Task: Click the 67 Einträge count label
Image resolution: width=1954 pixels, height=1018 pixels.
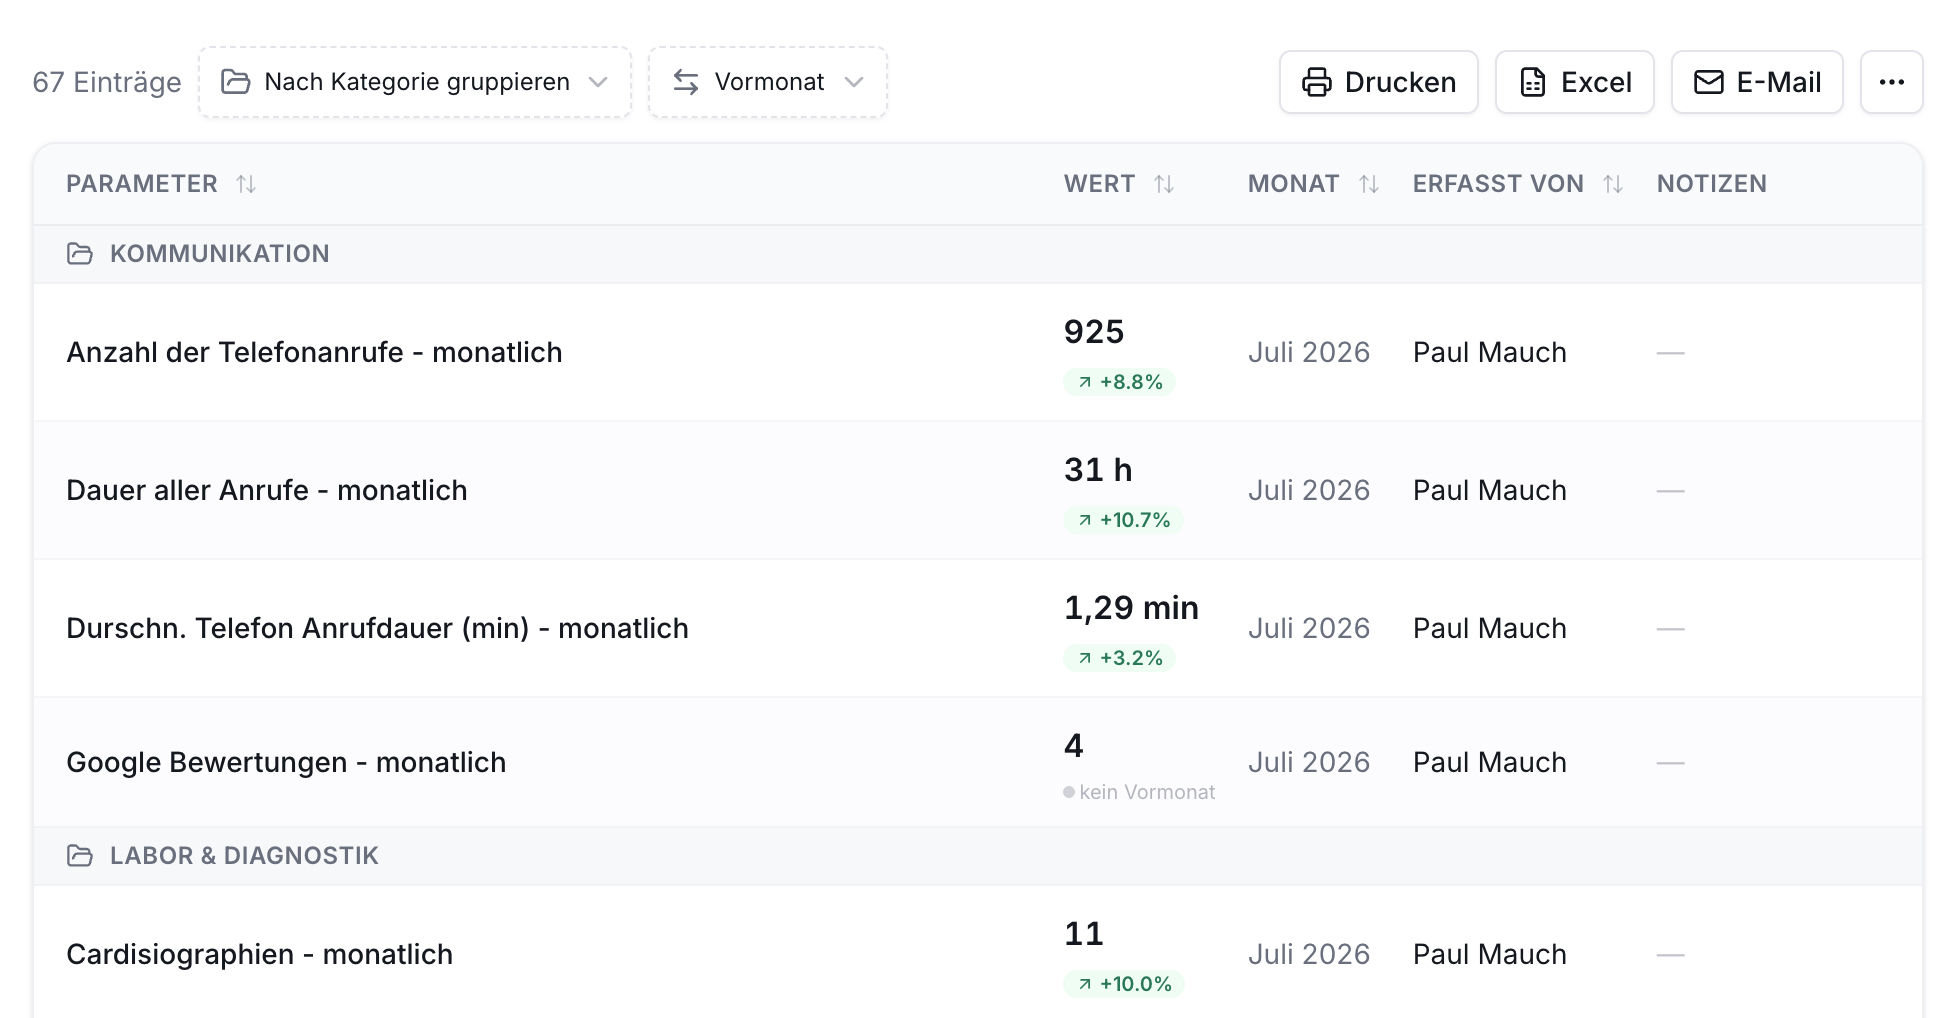Action: pyautogui.click(x=107, y=82)
